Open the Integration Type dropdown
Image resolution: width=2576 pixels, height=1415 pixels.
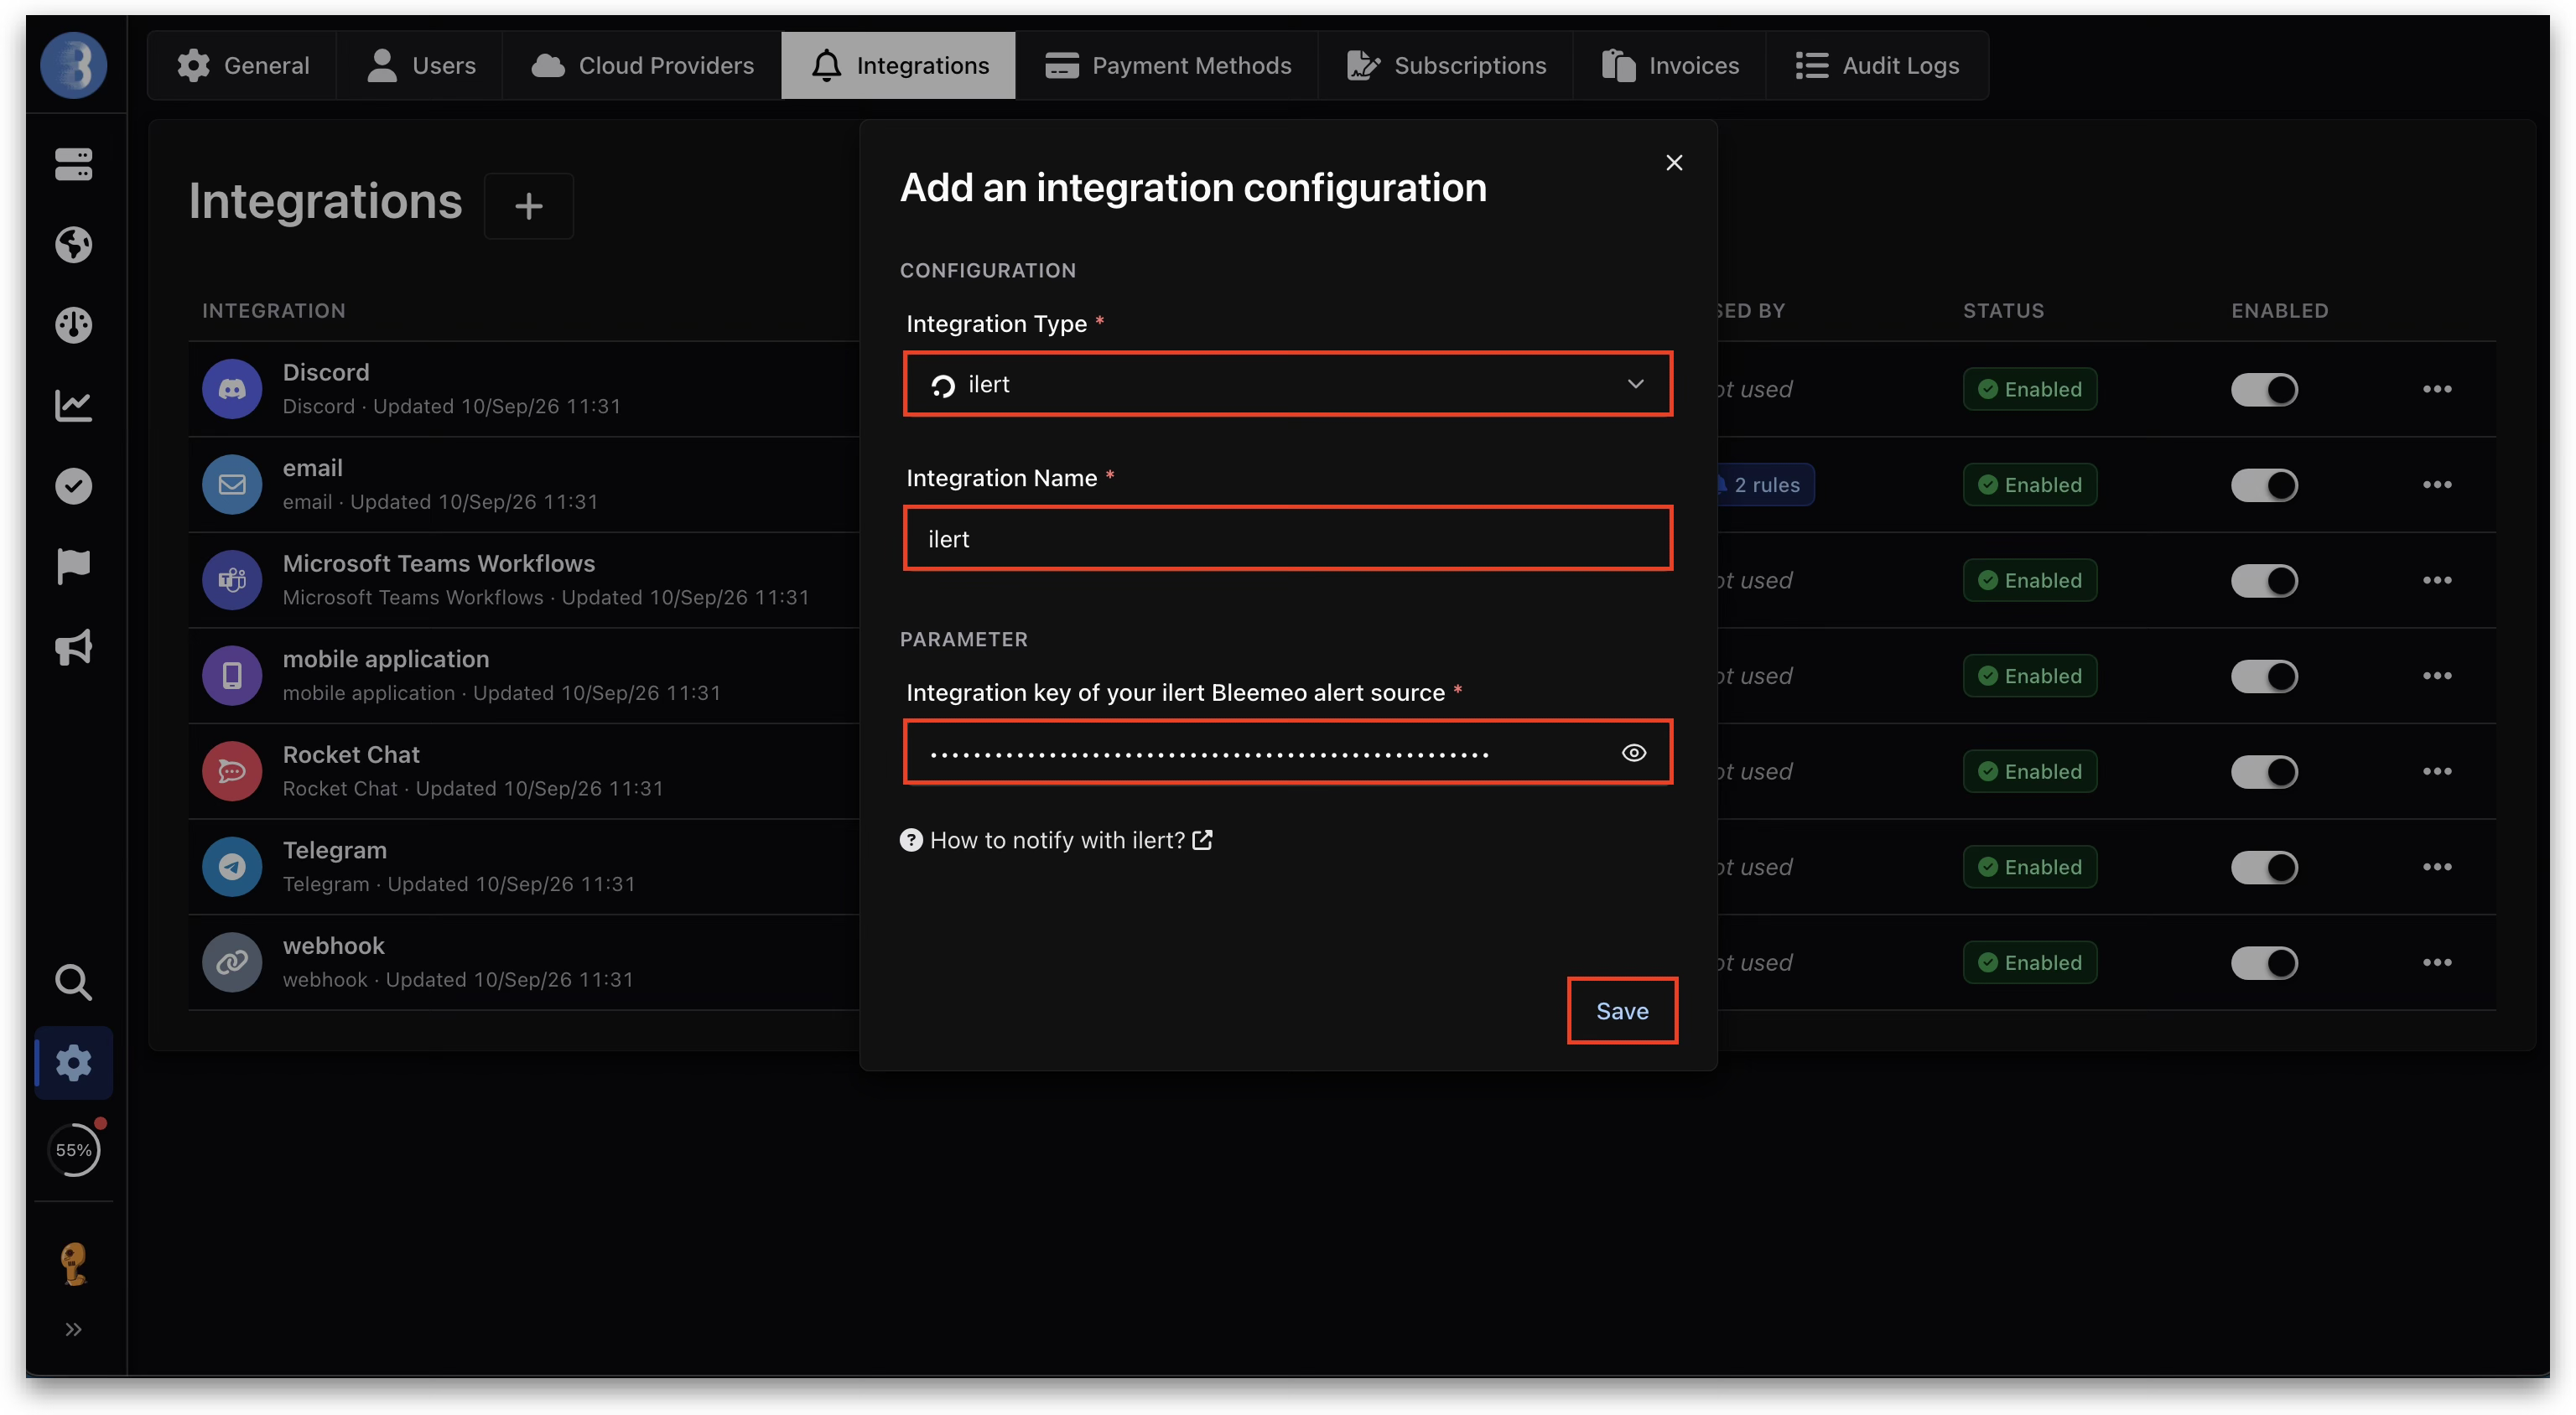1287,384
